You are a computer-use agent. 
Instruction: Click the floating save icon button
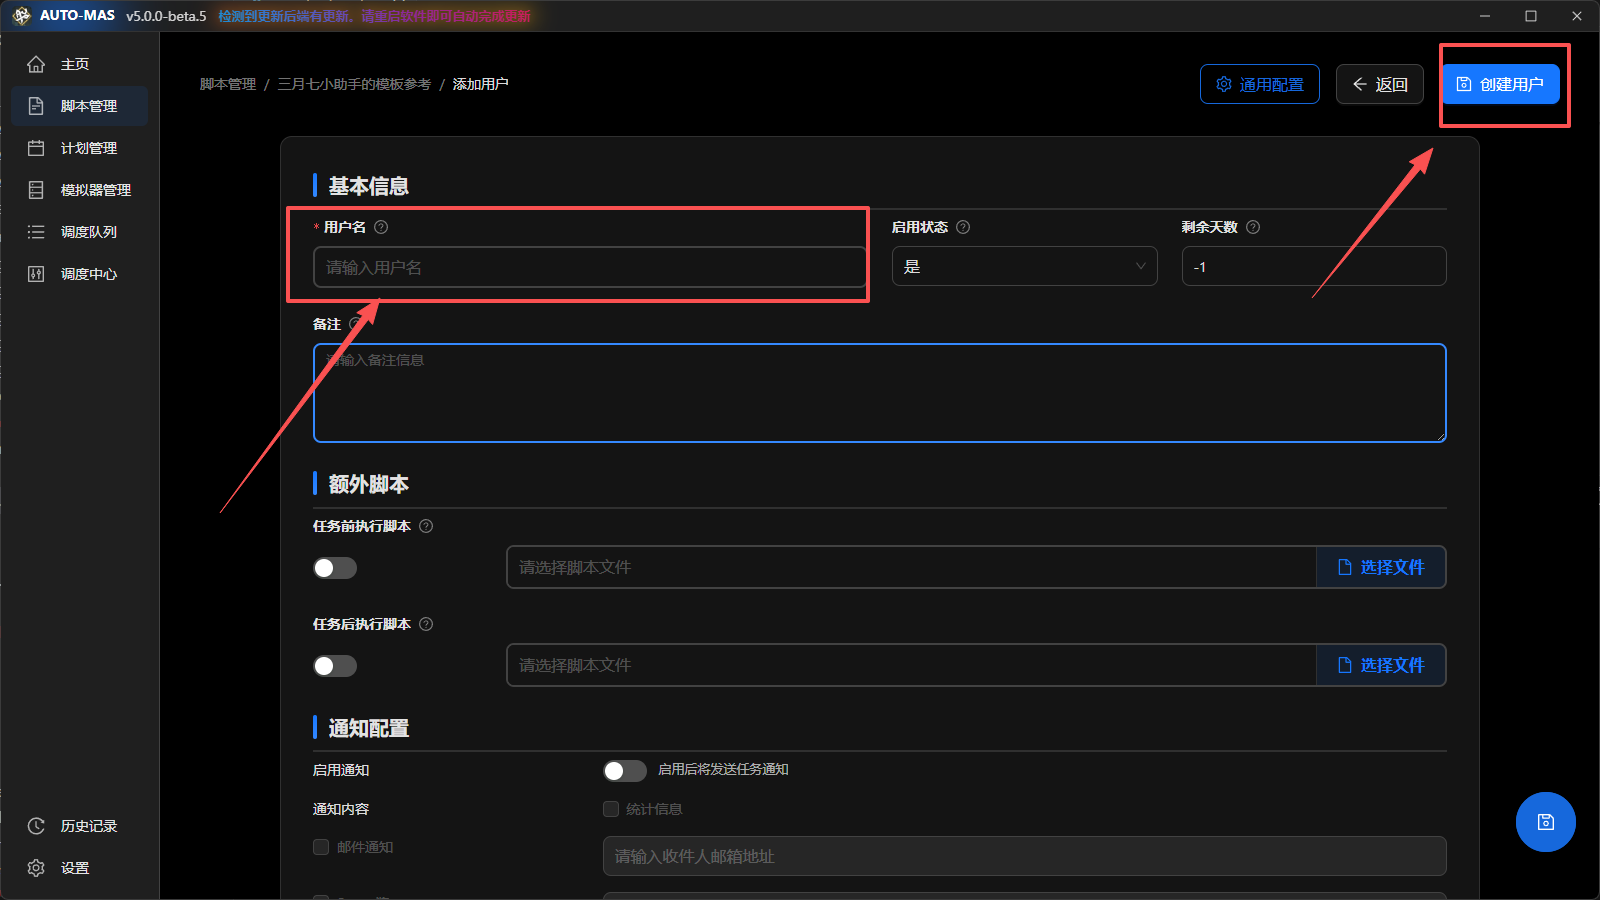click(x=1545, y=822)
